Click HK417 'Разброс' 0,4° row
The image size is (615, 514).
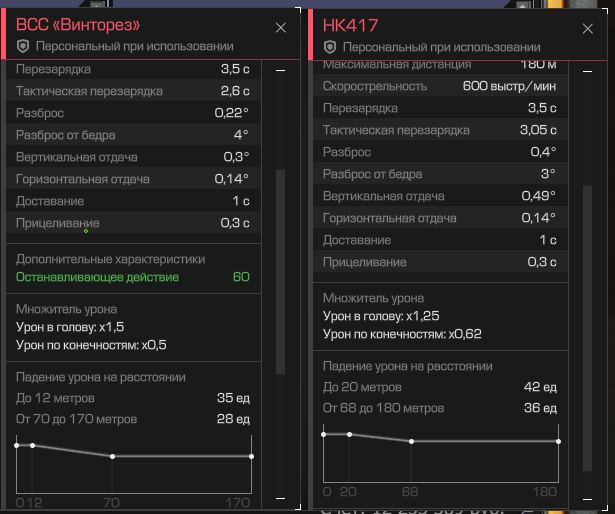pyautogui.click(x=440, y=152)
